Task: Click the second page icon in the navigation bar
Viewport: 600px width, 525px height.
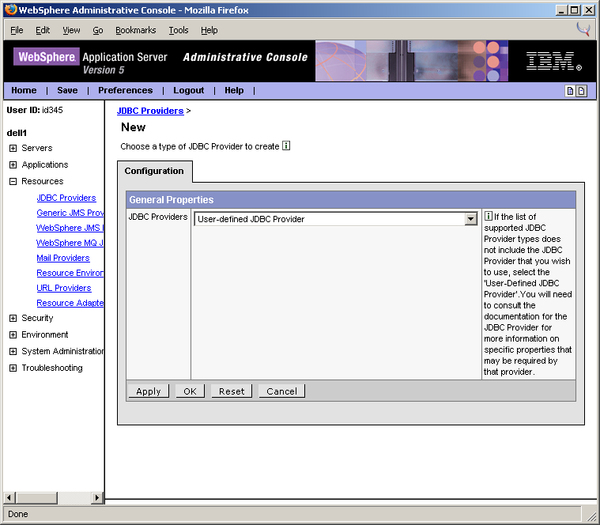Action: 581,91
